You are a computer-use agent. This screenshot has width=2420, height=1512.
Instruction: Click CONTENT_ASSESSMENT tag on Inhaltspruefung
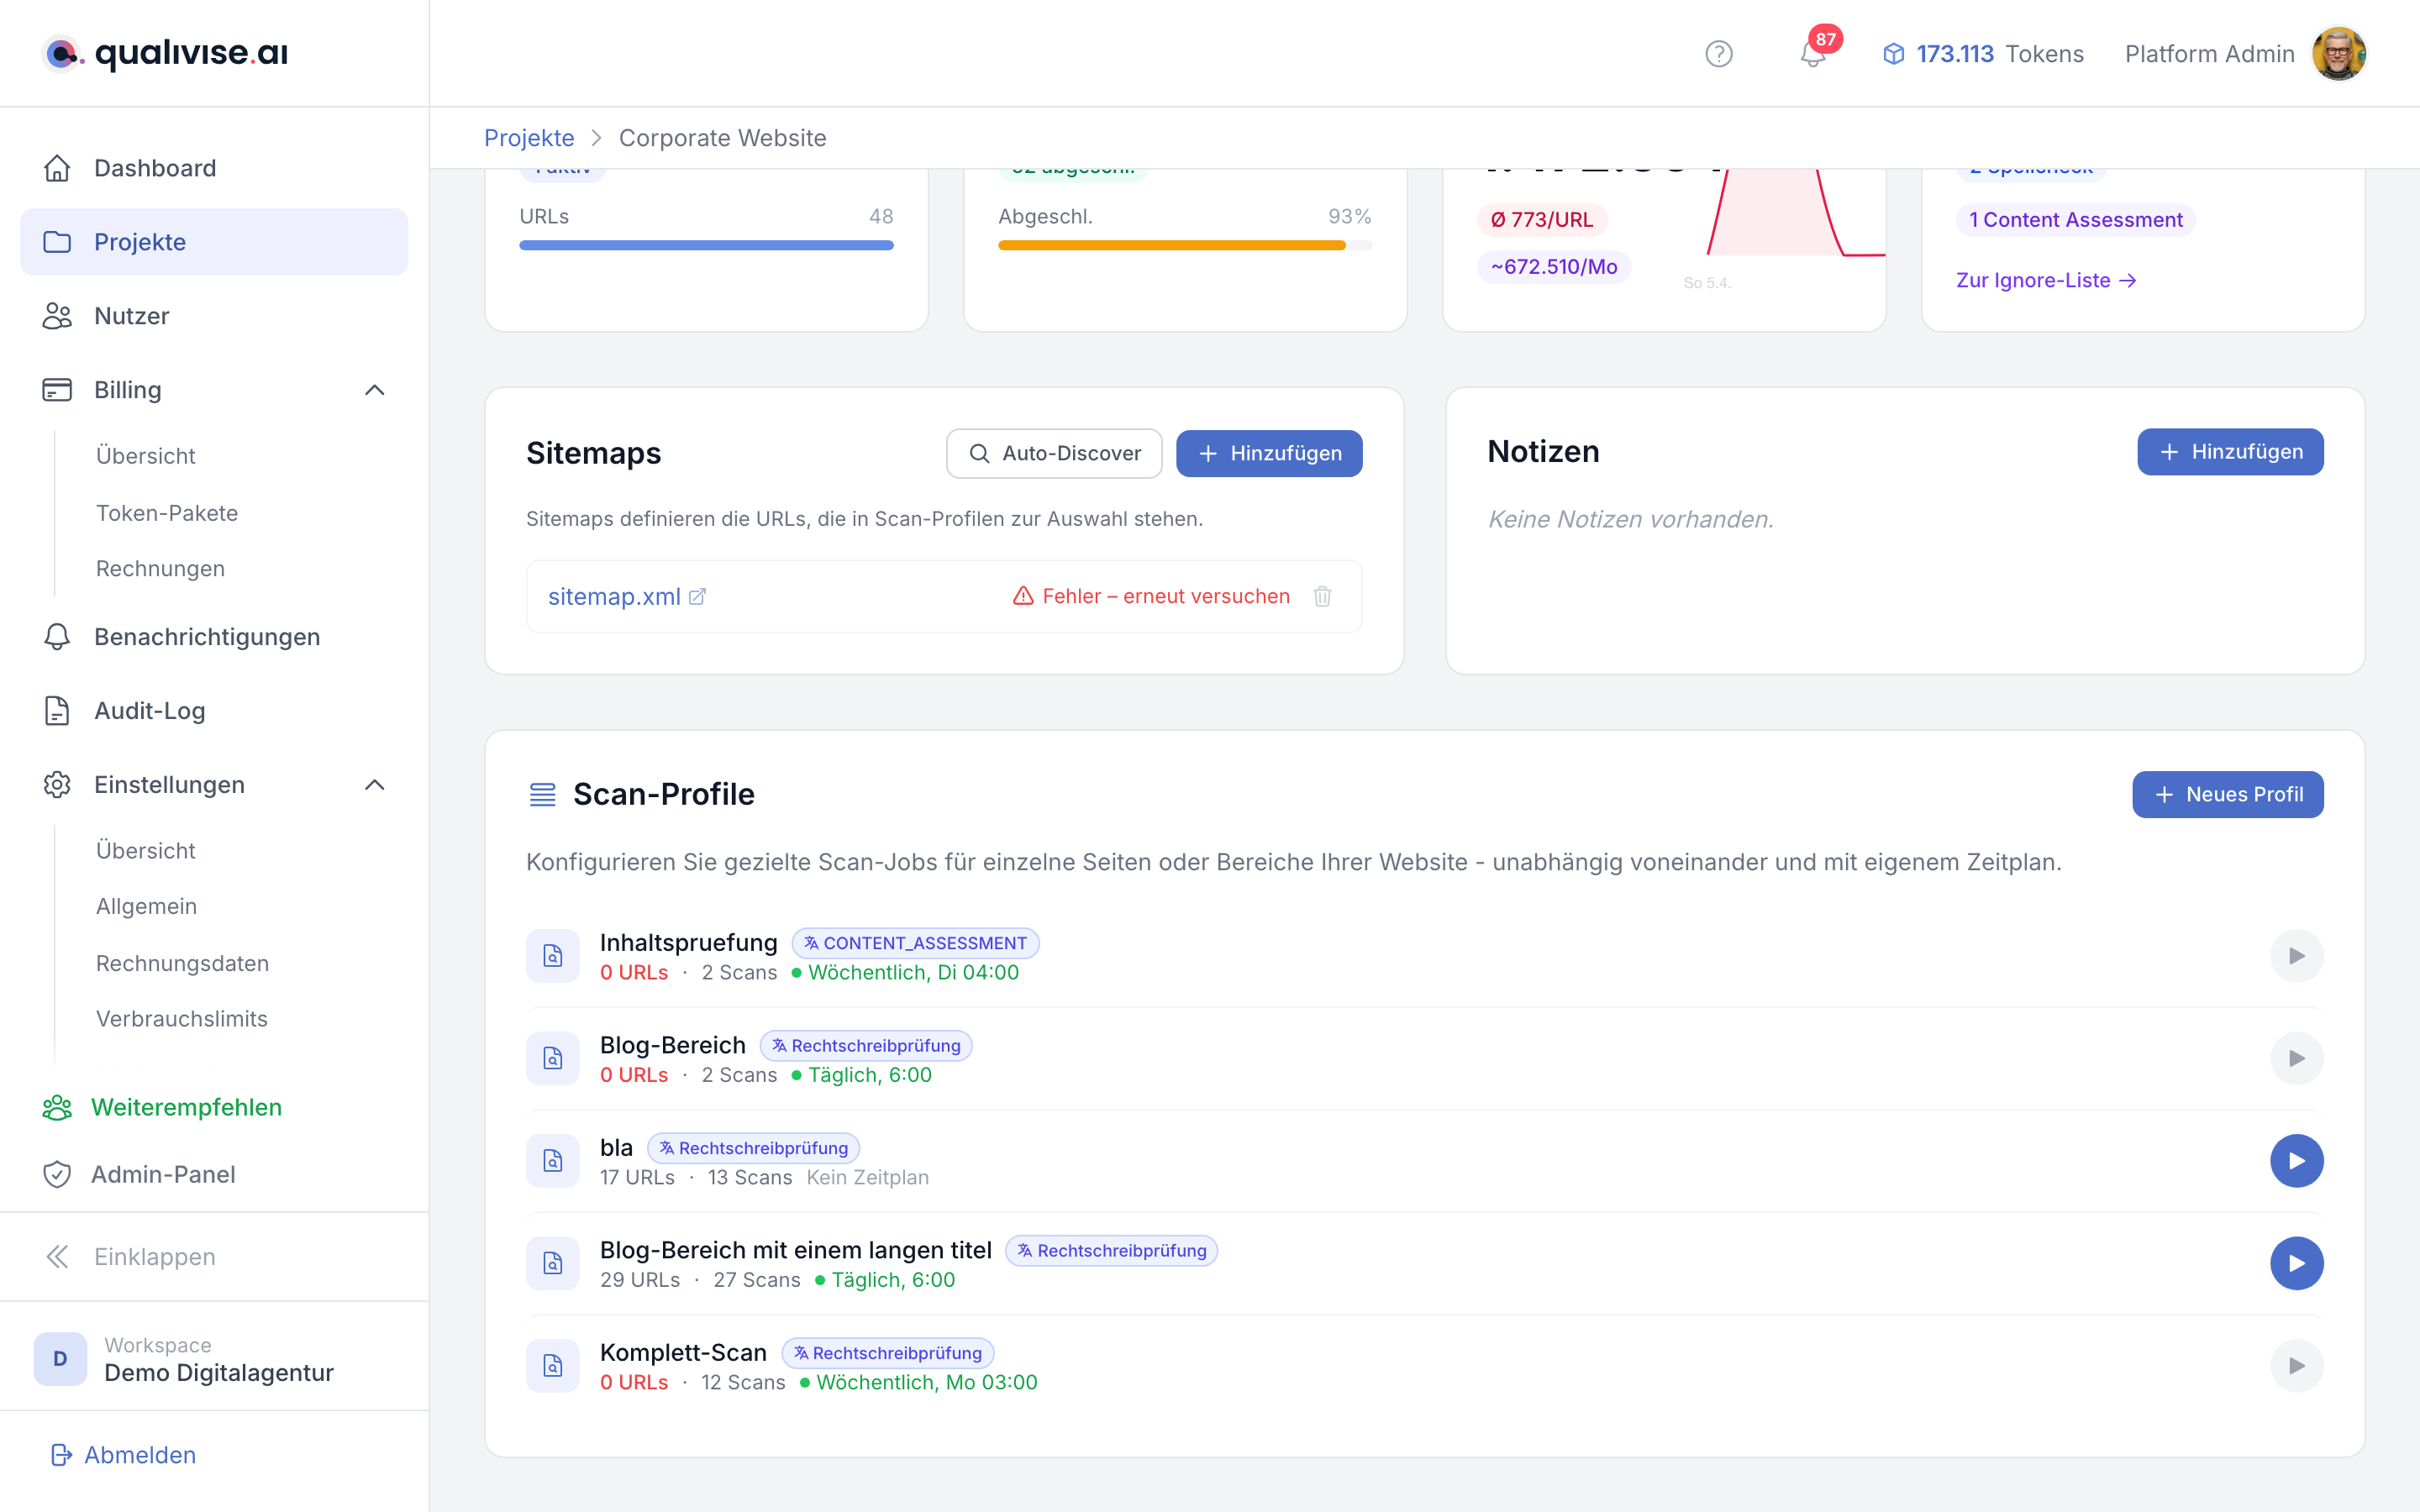pos(915,943)
